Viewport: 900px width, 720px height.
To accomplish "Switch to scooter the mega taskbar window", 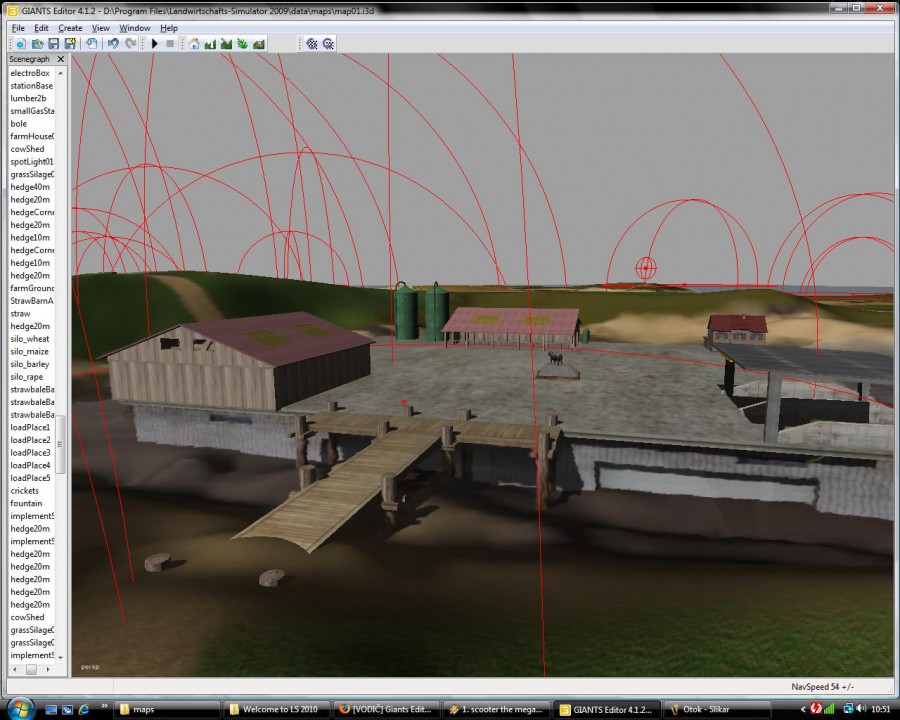I will [x=497, y=710].
